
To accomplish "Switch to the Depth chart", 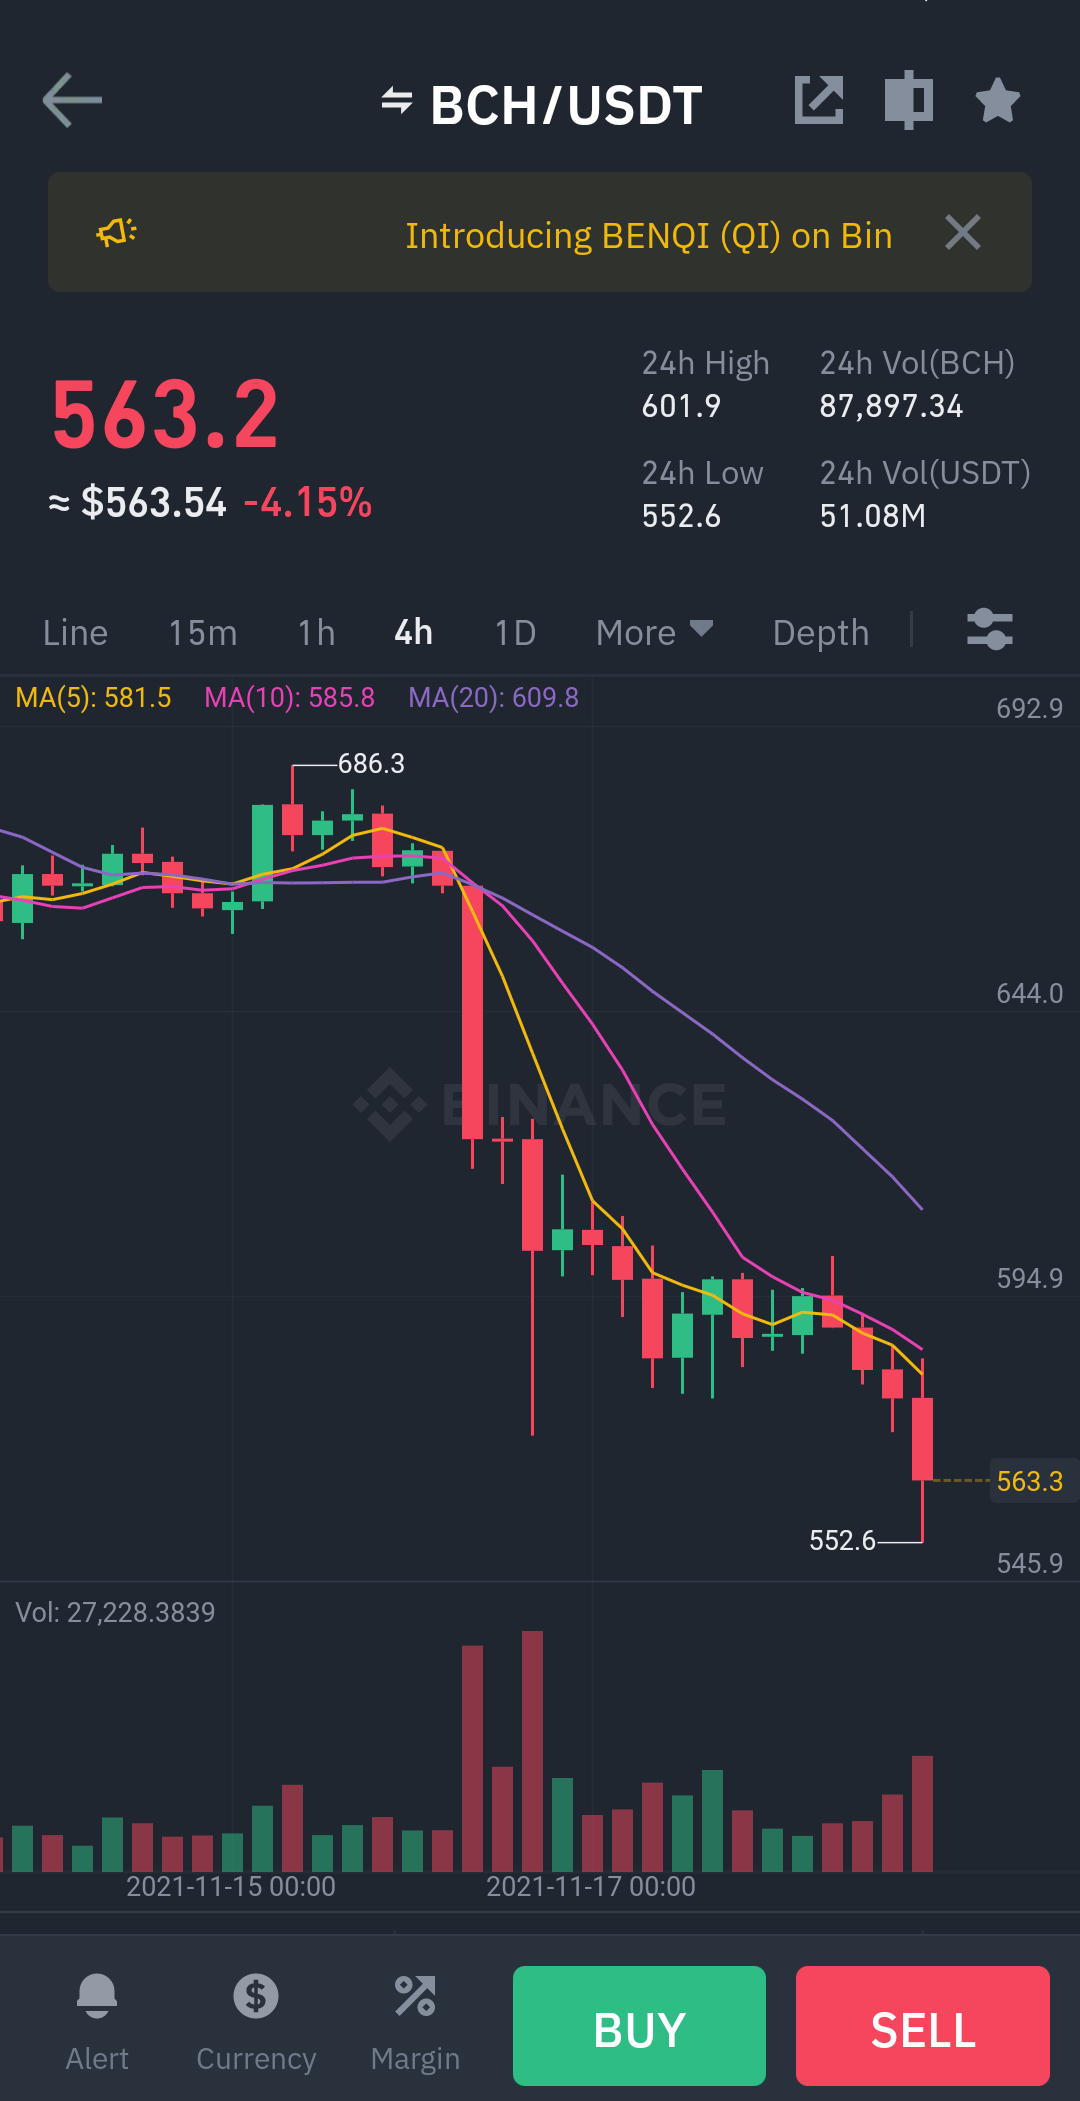I will [x=821, y=632].
